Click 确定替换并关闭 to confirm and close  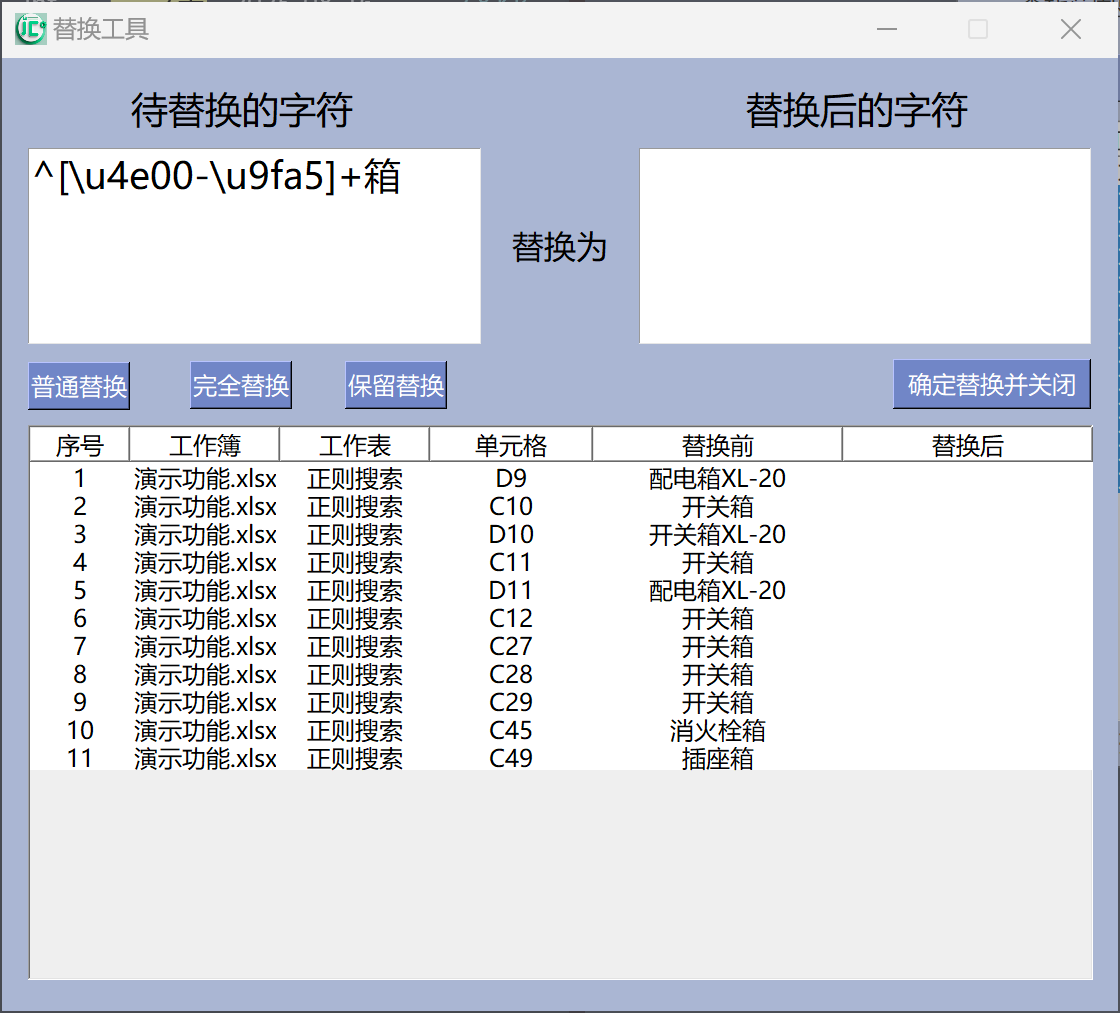[991, 384]
